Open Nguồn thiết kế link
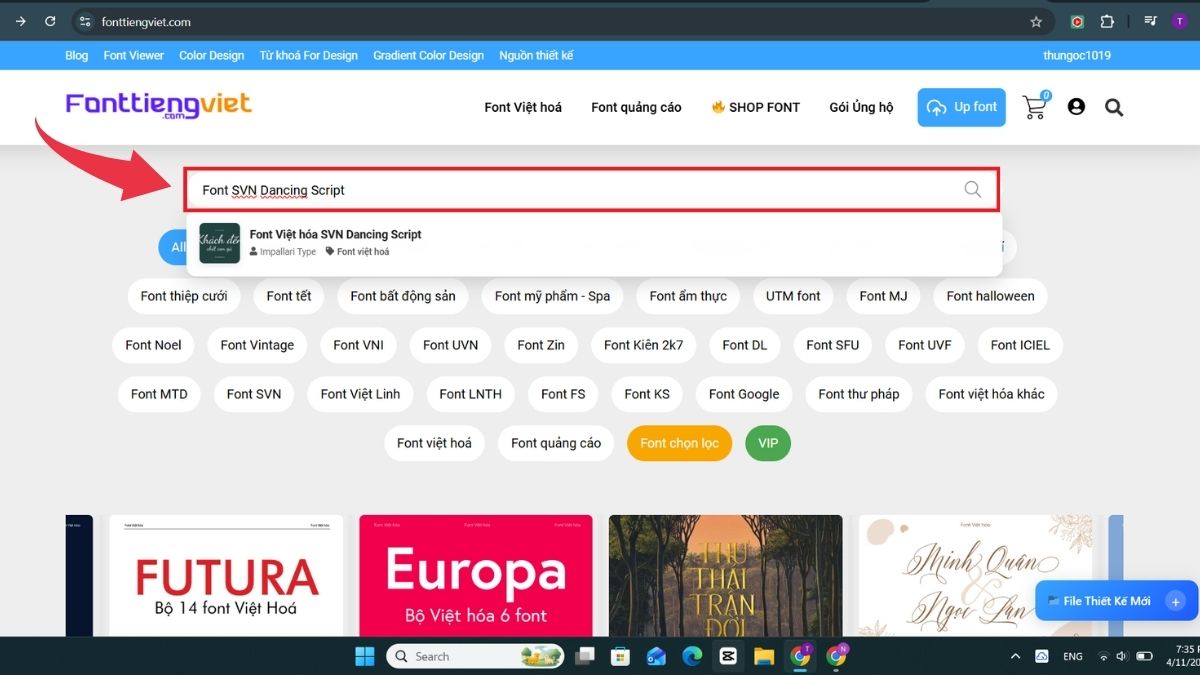 point(537,56)
